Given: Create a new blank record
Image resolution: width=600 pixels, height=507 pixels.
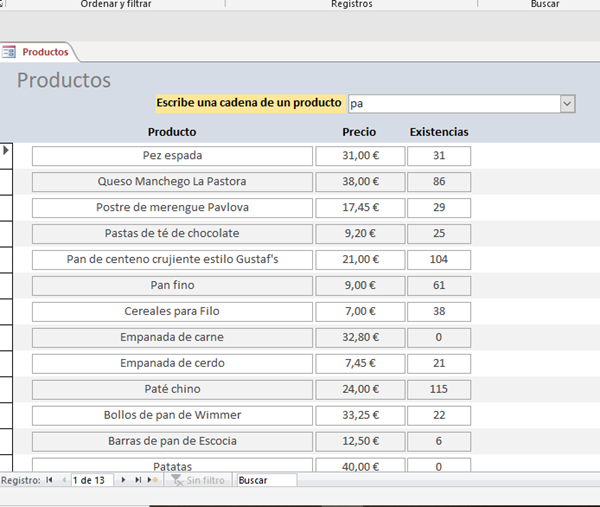Looking at the screenshot, I should [x=152, y=480].
